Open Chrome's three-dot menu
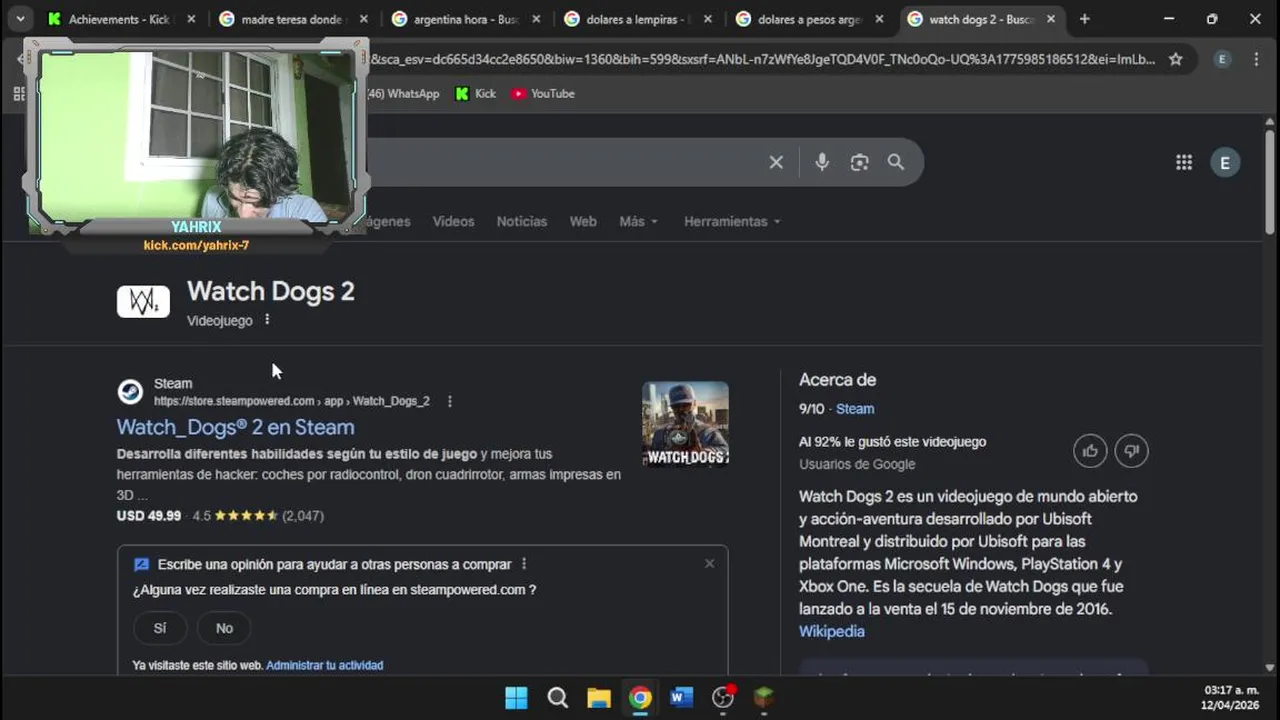Screen dimensions: 1280x720 click(1256, 59)
